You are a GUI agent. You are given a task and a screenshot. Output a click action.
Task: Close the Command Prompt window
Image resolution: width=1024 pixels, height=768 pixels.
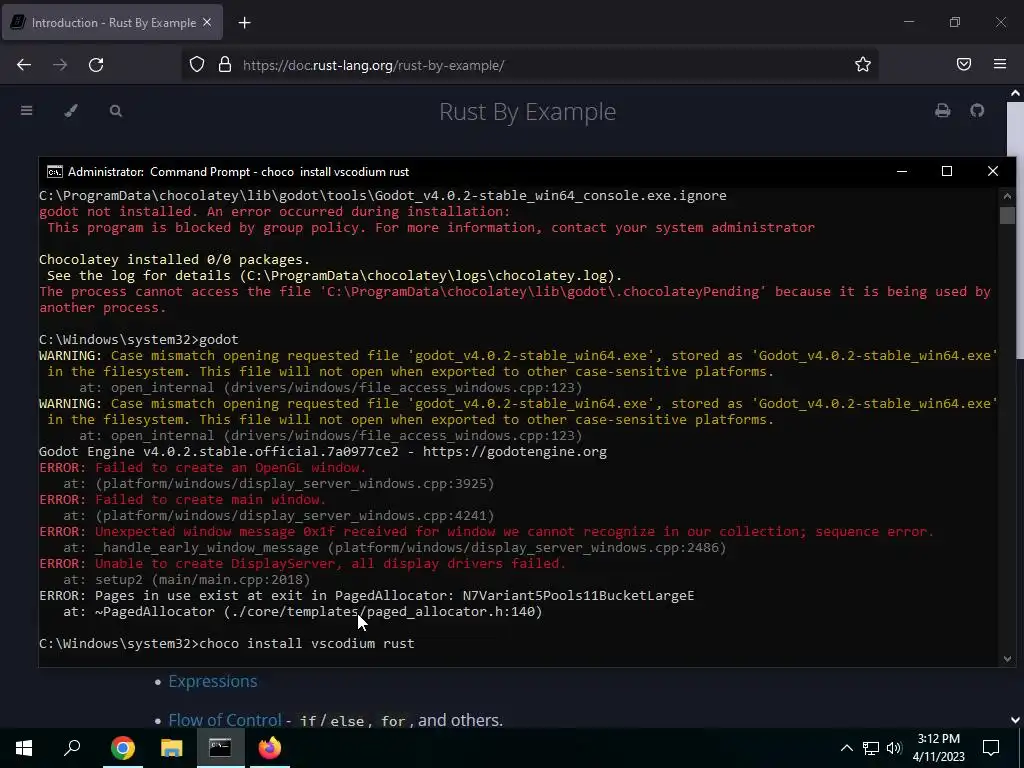[x=993, y=171]
